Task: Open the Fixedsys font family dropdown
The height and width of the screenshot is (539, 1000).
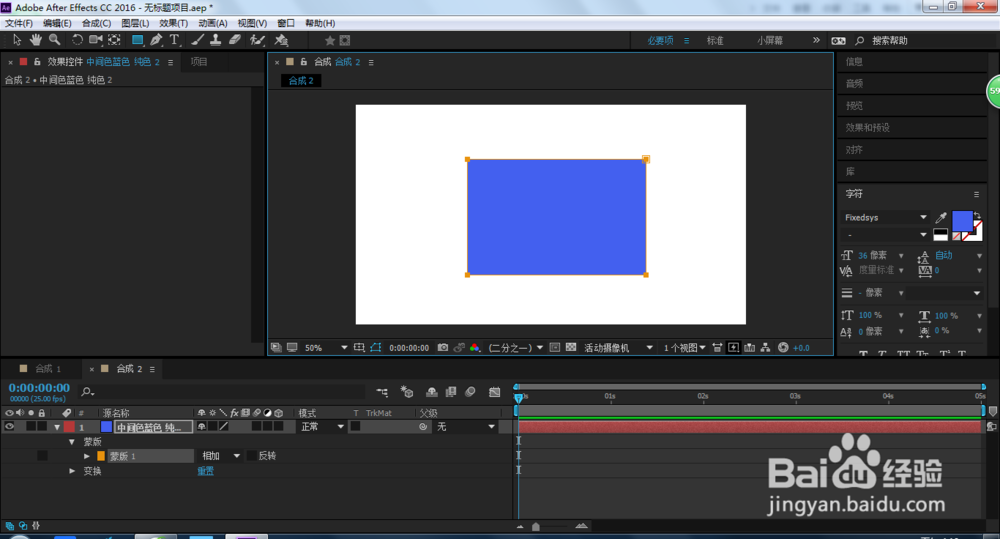Action: tap(885, 218)
